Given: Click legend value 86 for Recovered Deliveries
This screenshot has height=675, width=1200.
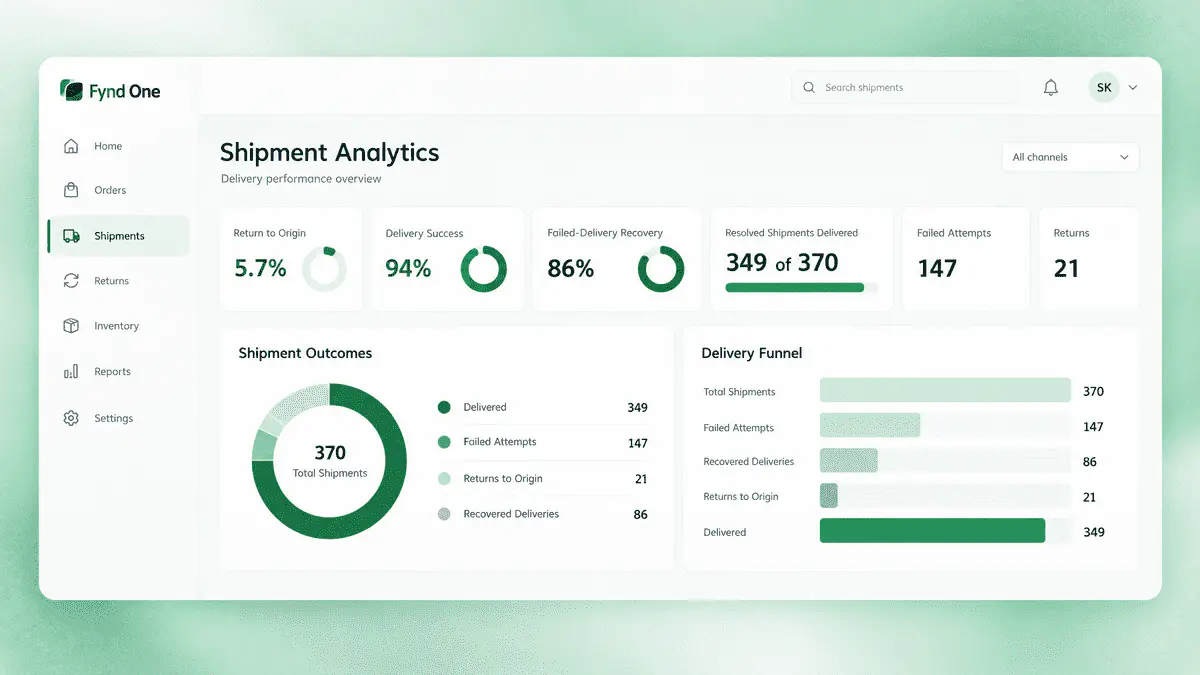Looking at the screenshot, I should (640, 515).
